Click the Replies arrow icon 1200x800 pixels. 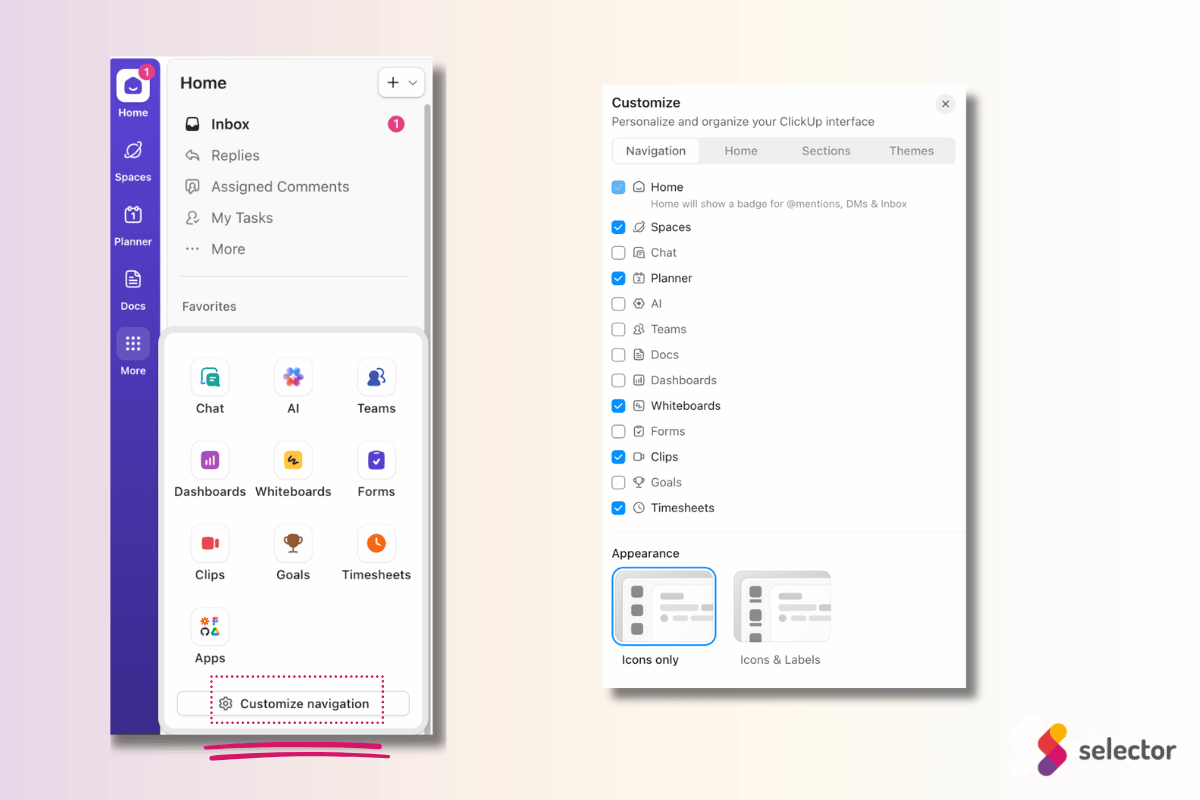tap(192, 155)
